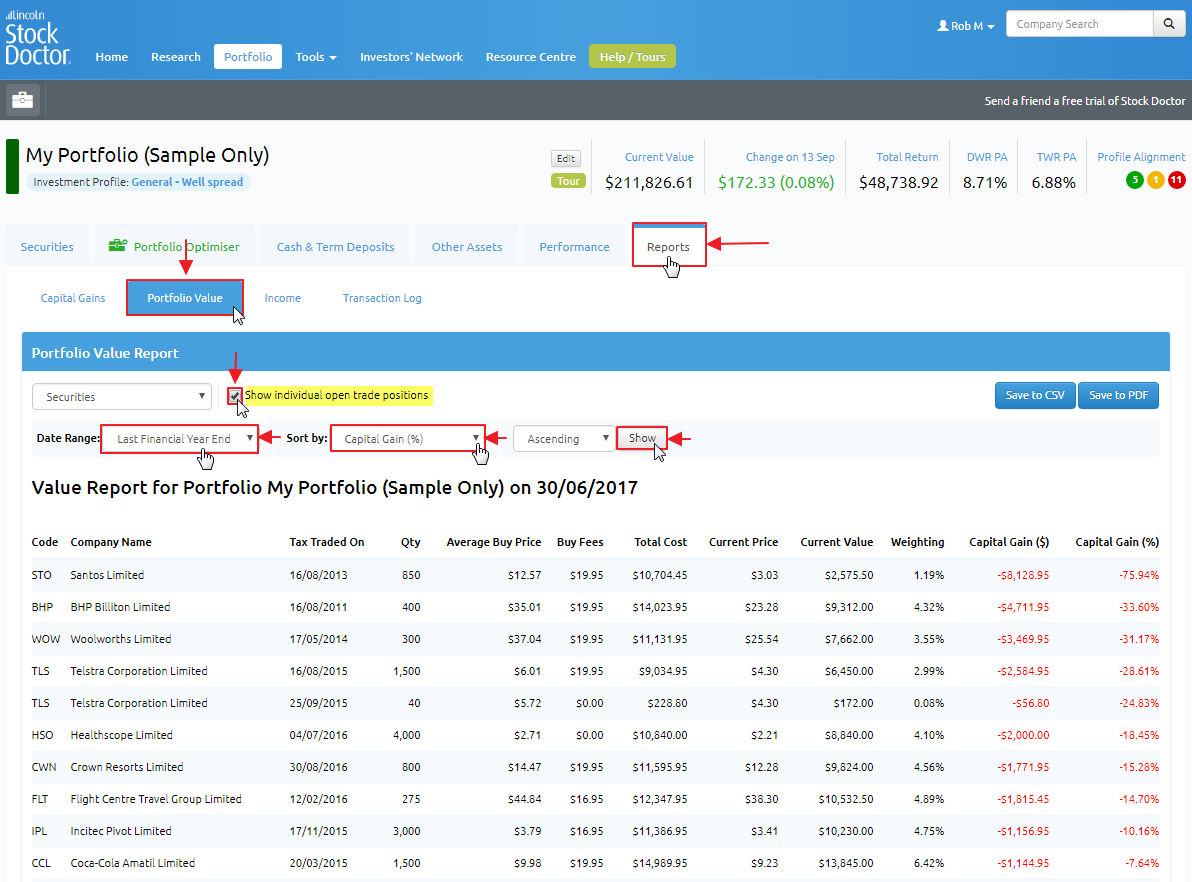Click the green 5 profile alignment badge
This screenshot has width=1192, height=882.
click(x=1134, y=180)
